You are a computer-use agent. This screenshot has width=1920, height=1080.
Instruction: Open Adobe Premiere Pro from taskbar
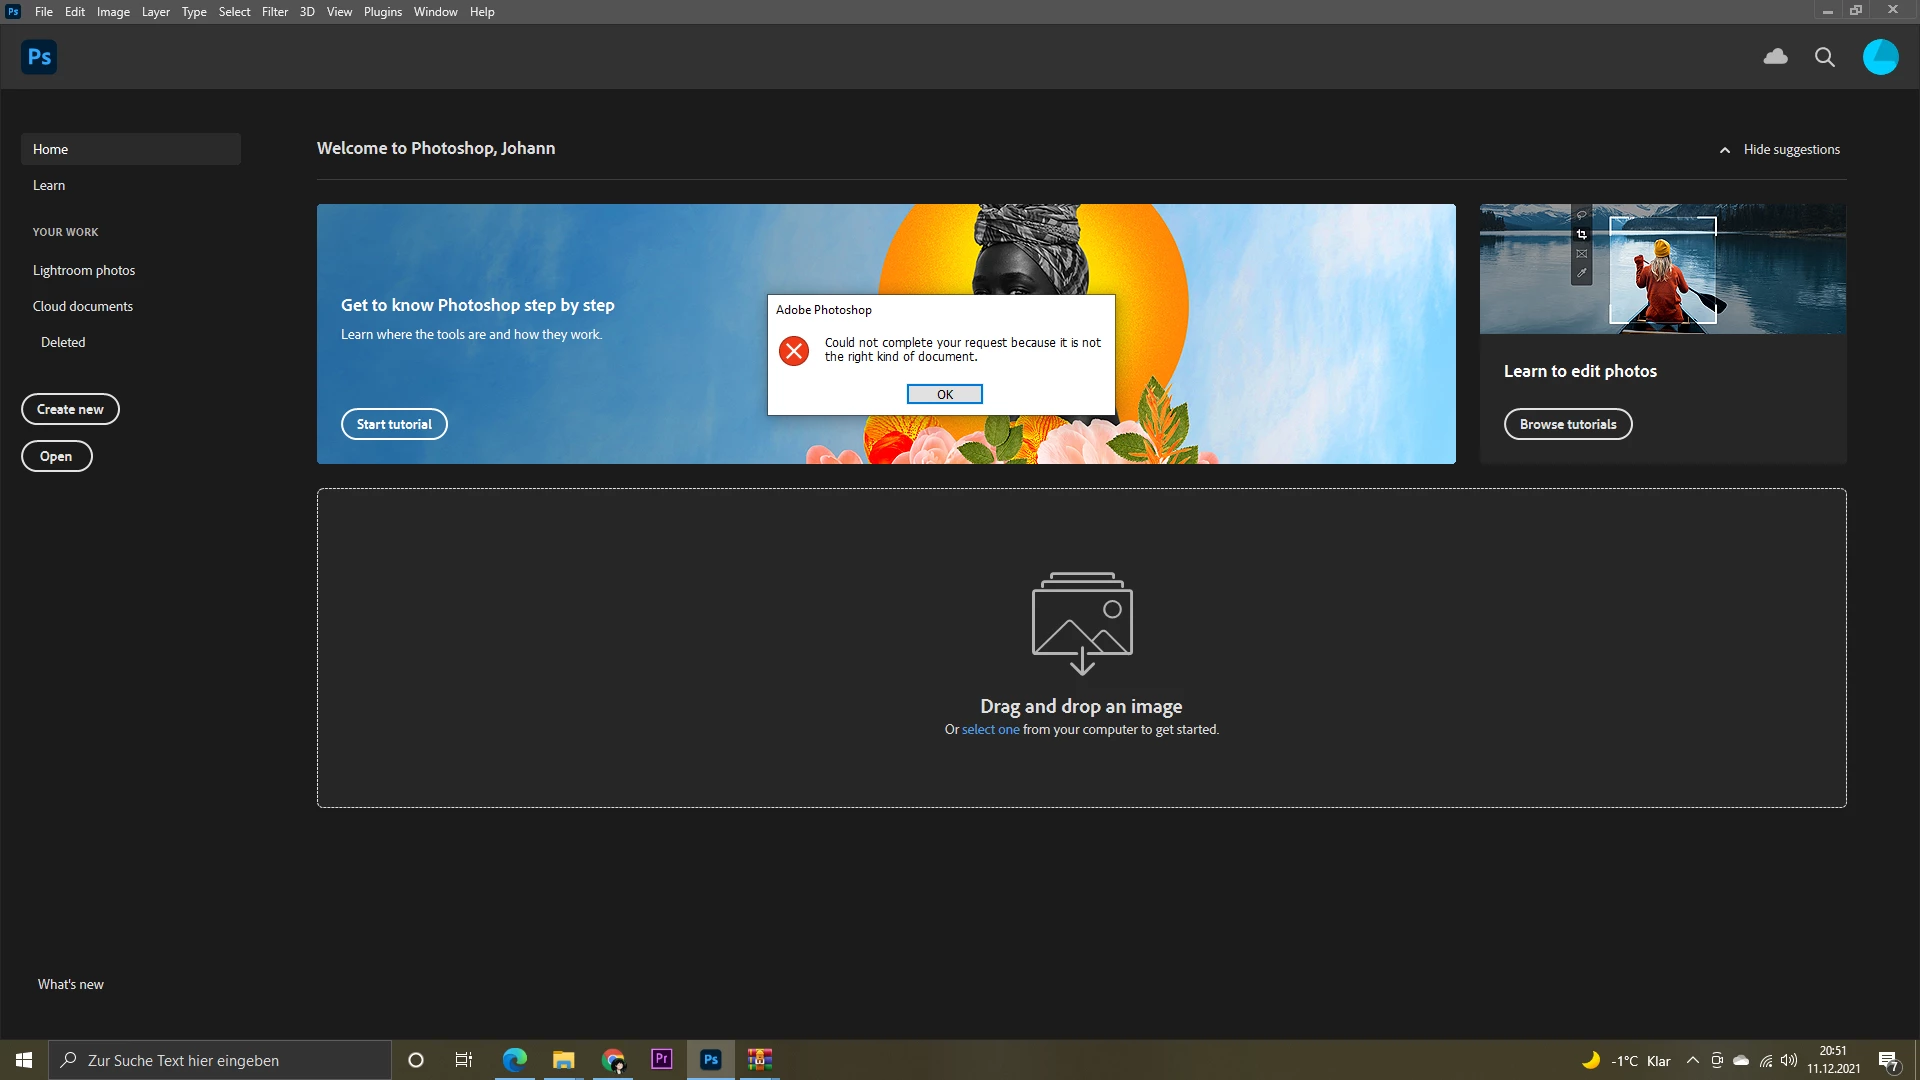coord(661,1059)
